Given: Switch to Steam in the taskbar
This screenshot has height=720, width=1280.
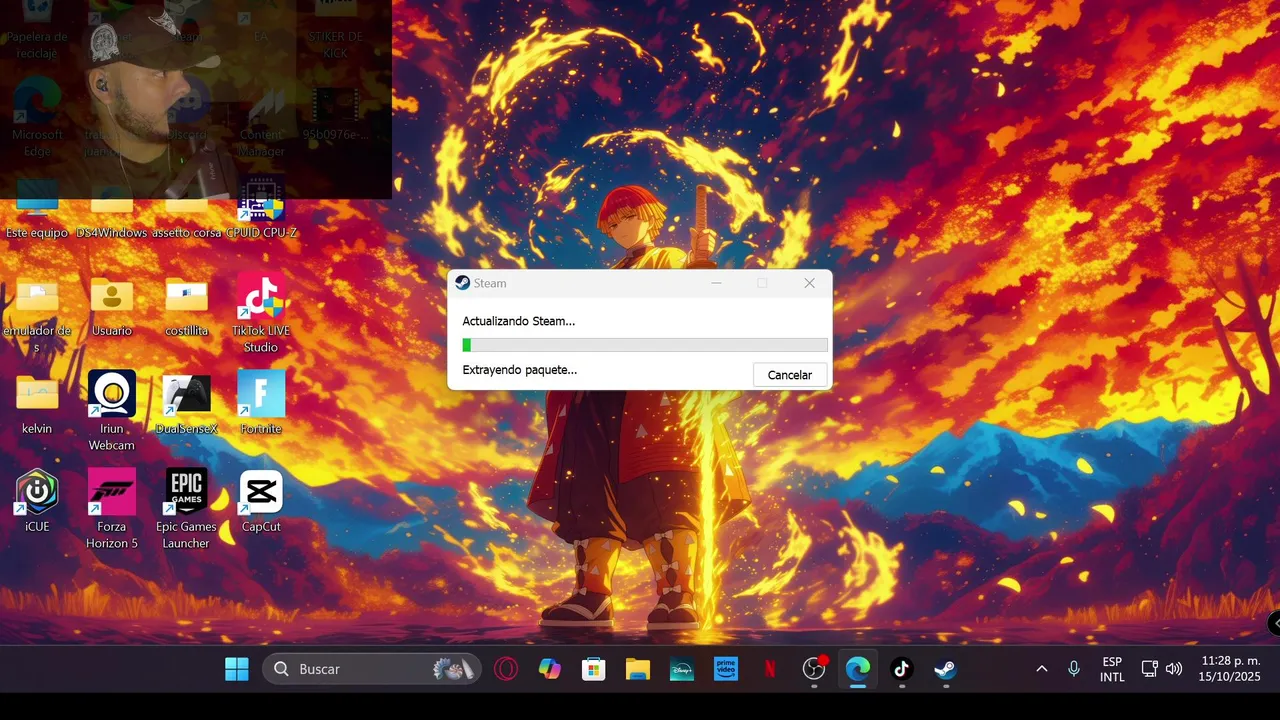Looking at the screenshot, I should tap(946, 669).
